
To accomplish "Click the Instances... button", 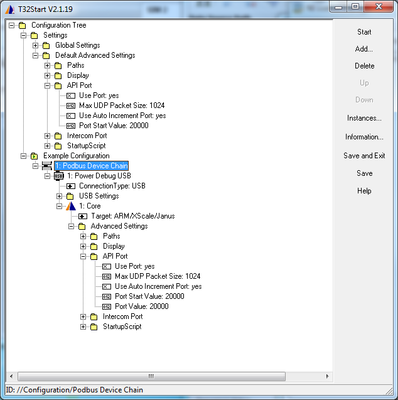I will pyautogui.click(x=364, y=118).
